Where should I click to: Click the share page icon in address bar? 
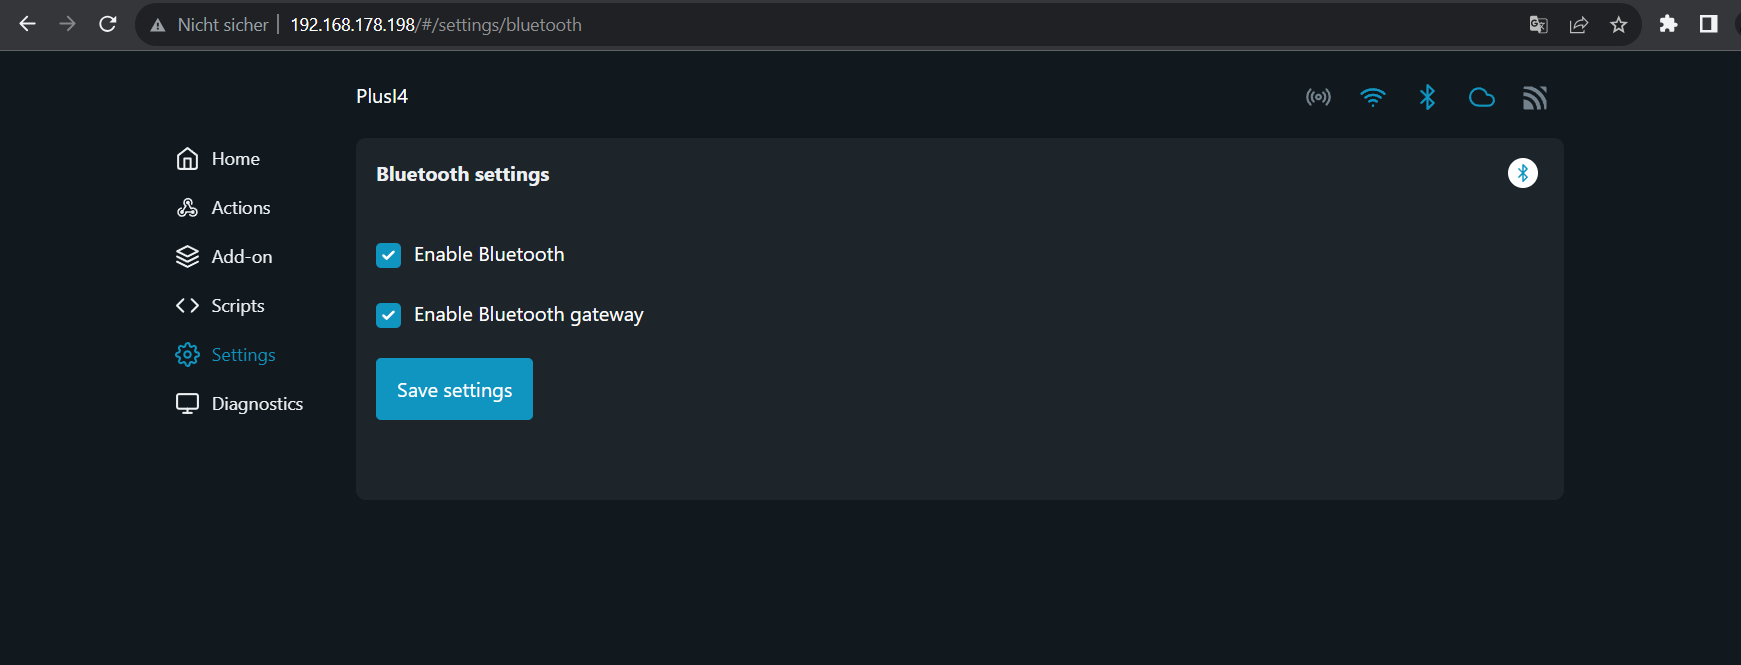tap(1578, 25)
